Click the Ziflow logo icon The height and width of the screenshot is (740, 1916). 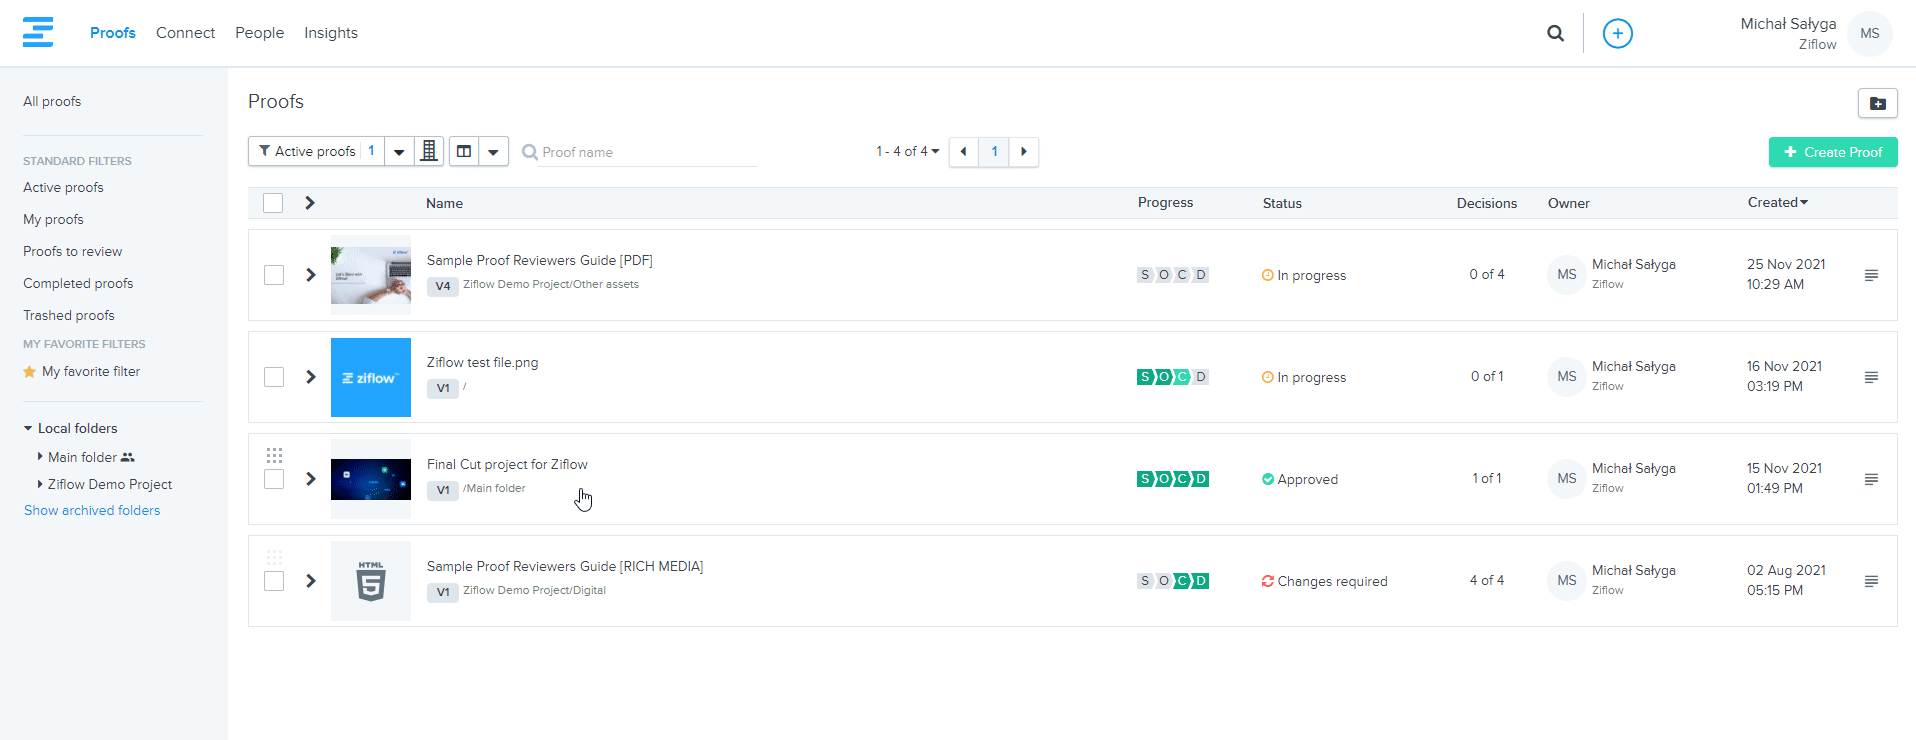38,32
